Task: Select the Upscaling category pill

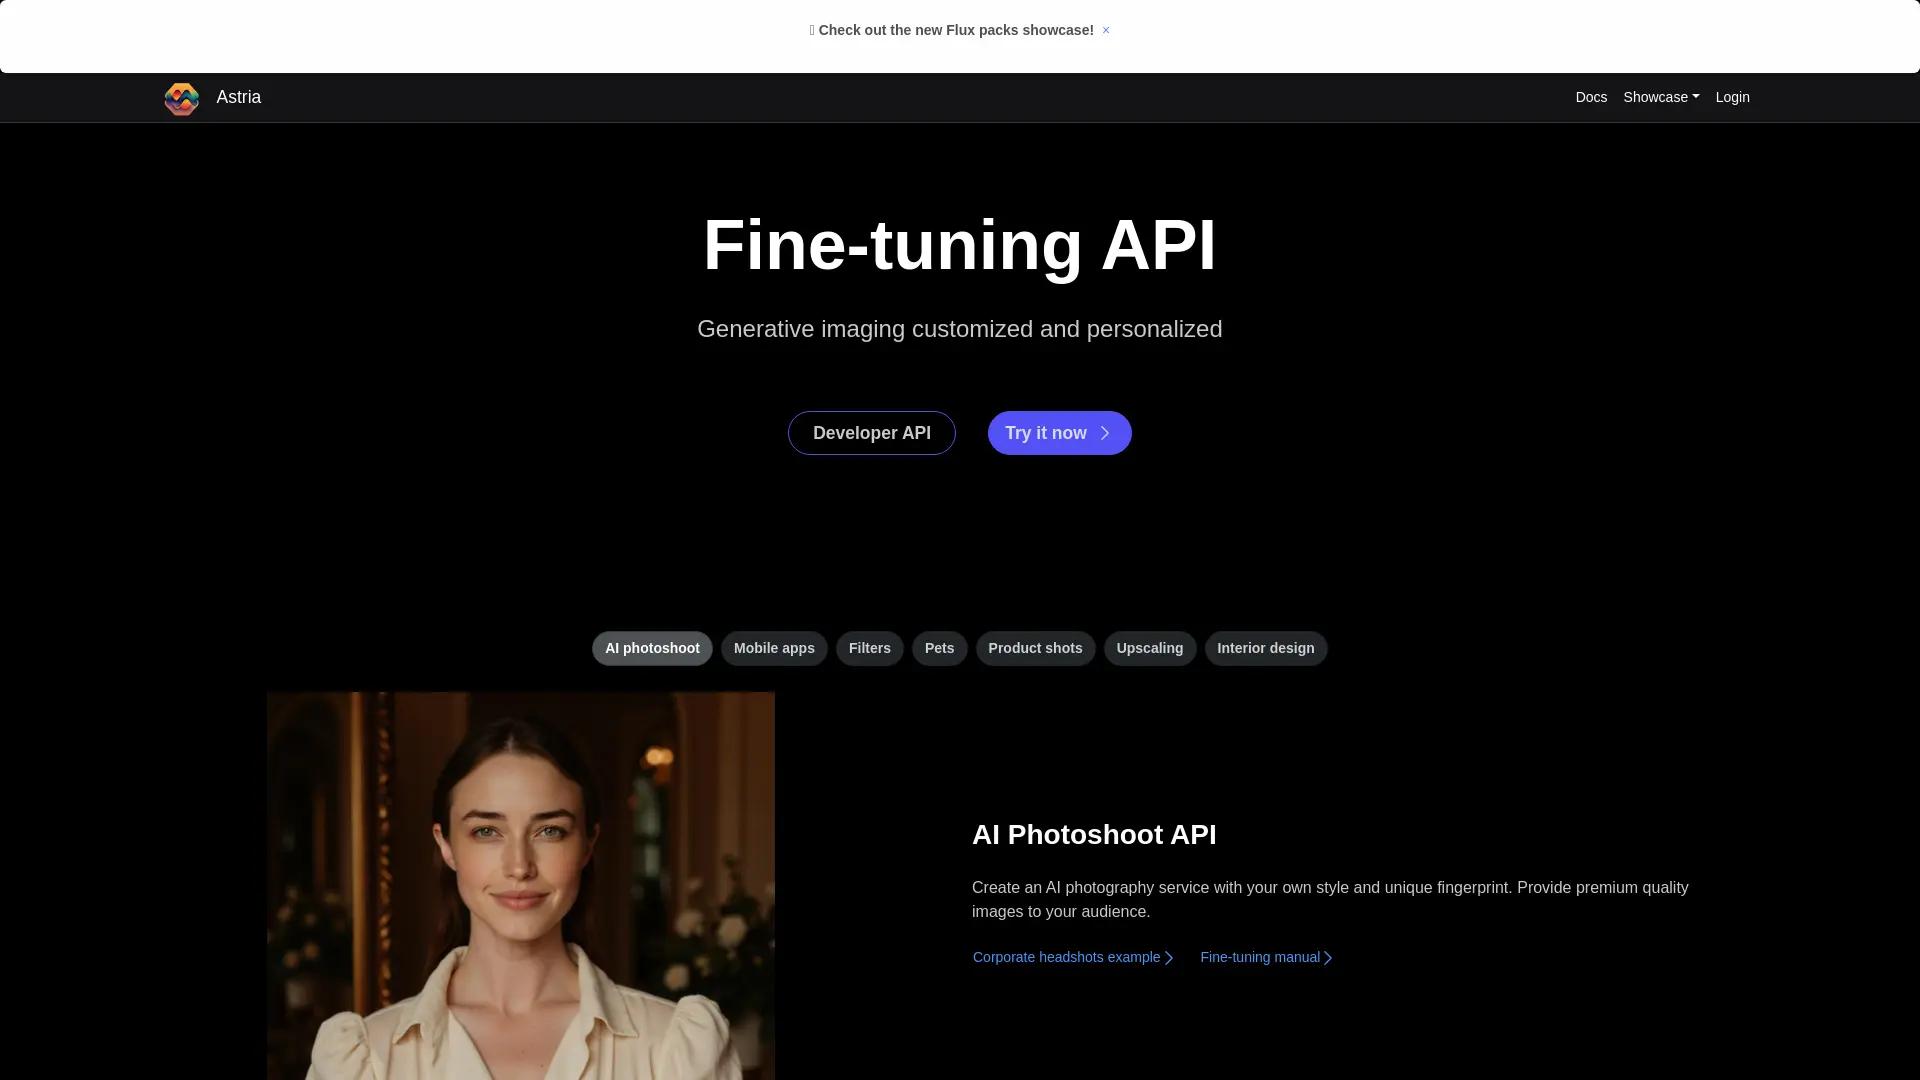Action: [x=1149, y=648]
